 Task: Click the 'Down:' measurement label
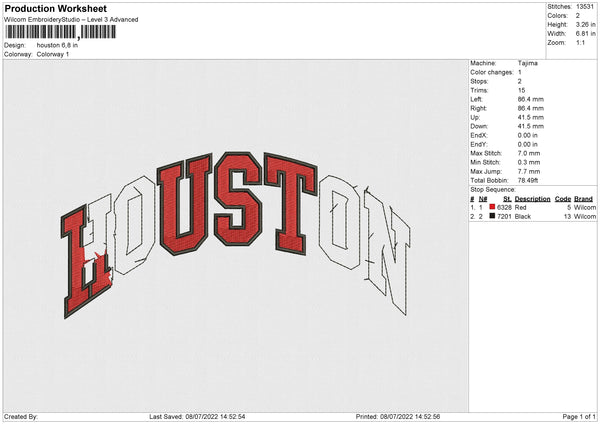tap(479, 126)
